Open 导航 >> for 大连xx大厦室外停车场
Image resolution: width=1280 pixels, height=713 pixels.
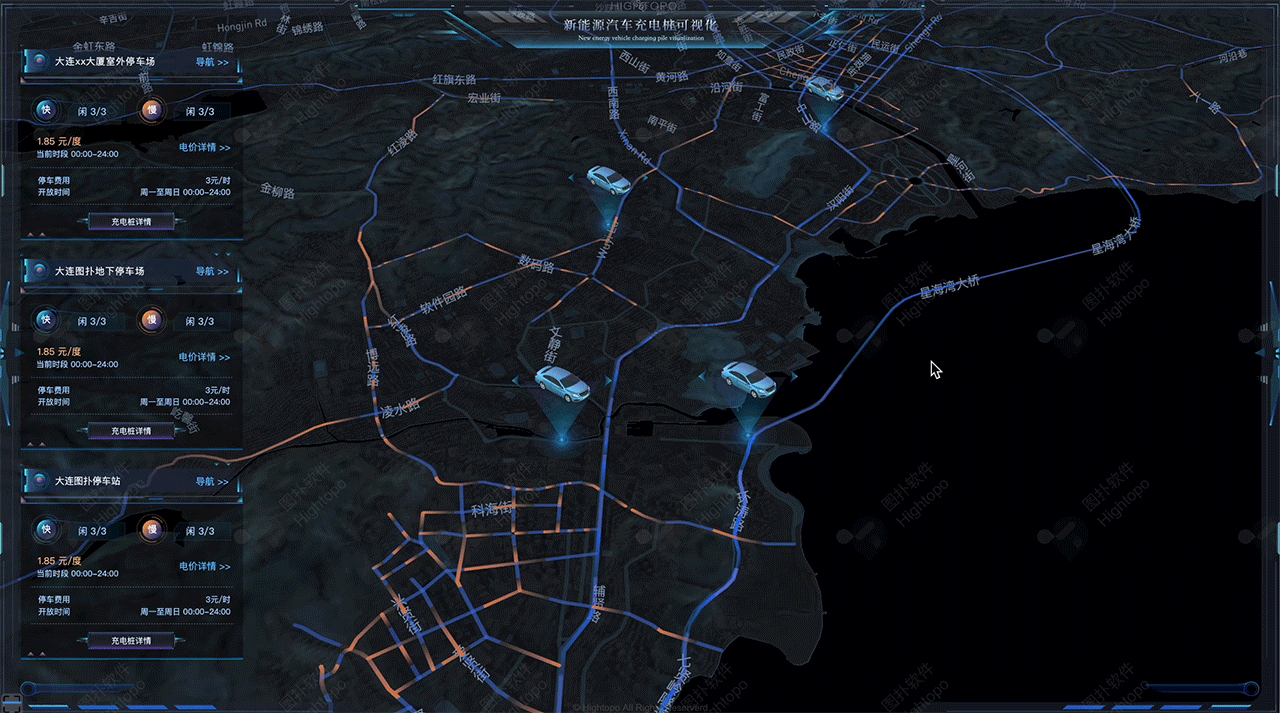212,62
